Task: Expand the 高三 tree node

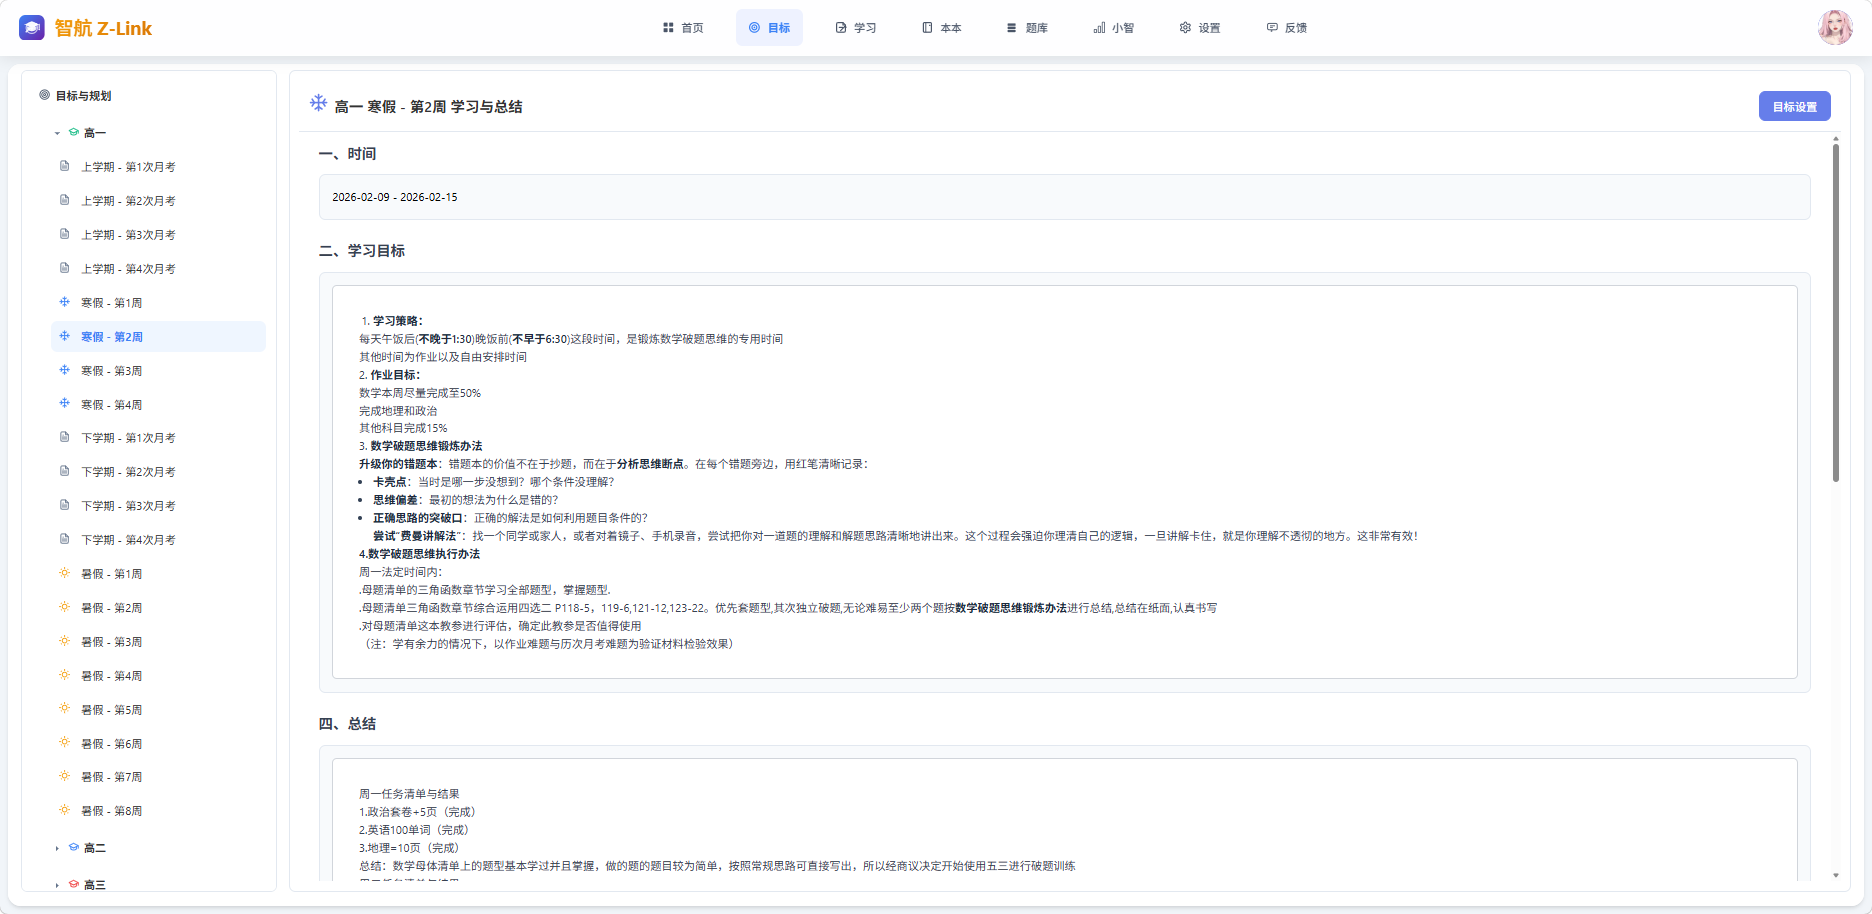Action: pyautogui.click(x=57, y=885)
